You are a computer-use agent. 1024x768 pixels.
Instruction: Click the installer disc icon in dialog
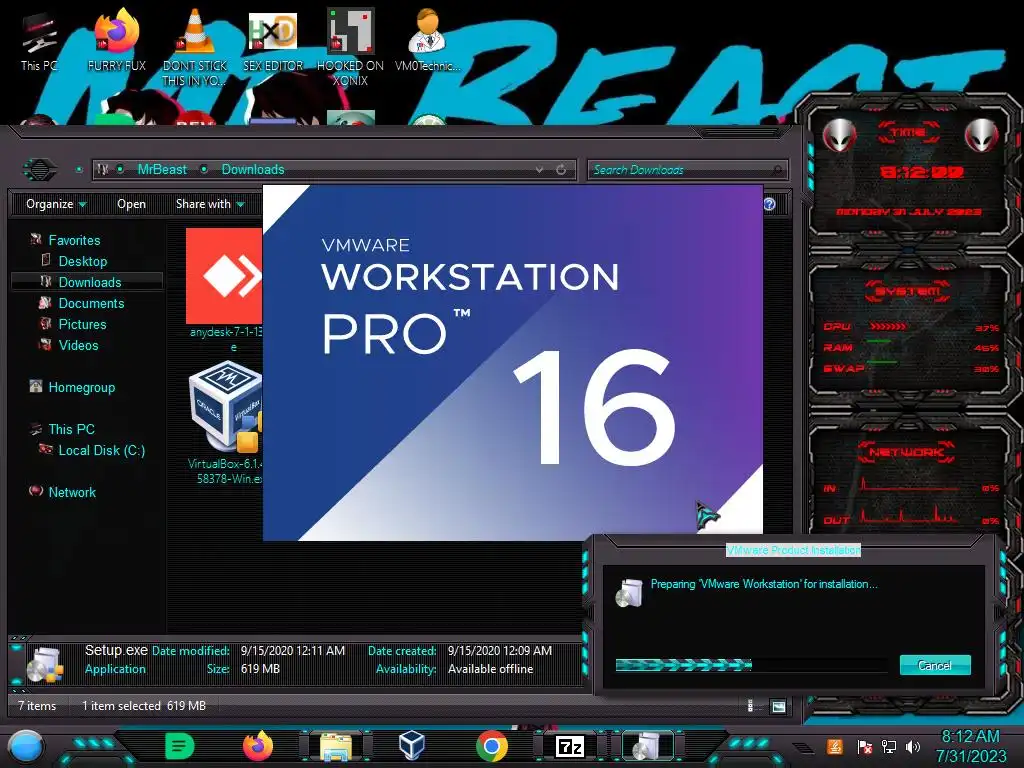(630, 592)
